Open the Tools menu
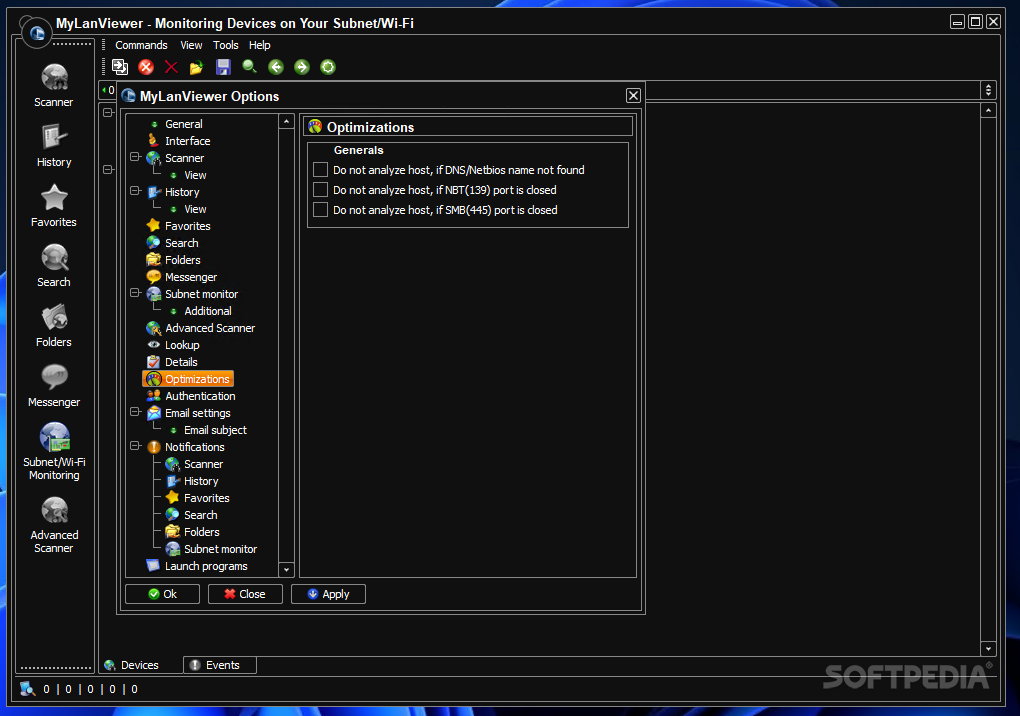The width and height of the screenshot is (1020, 716). (x=226, y=45)
